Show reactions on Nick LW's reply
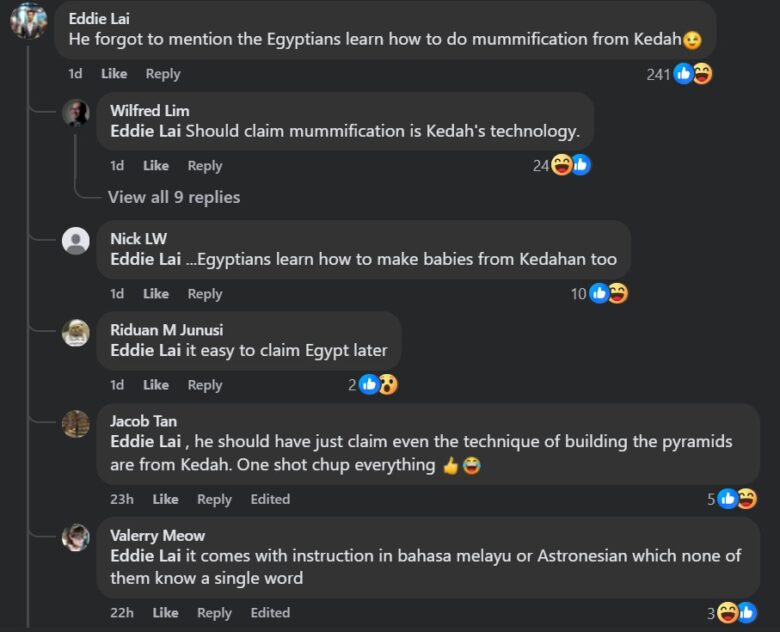This screenshot has height=632, width=780. coord(608,294)
